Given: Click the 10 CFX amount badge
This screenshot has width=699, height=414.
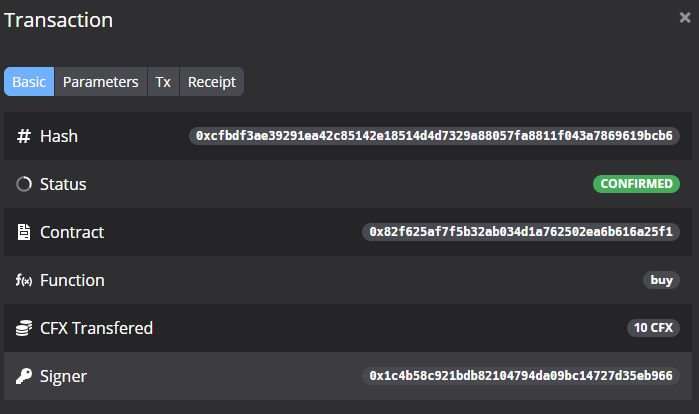Looking at the screenshot, I should point(653,328).
